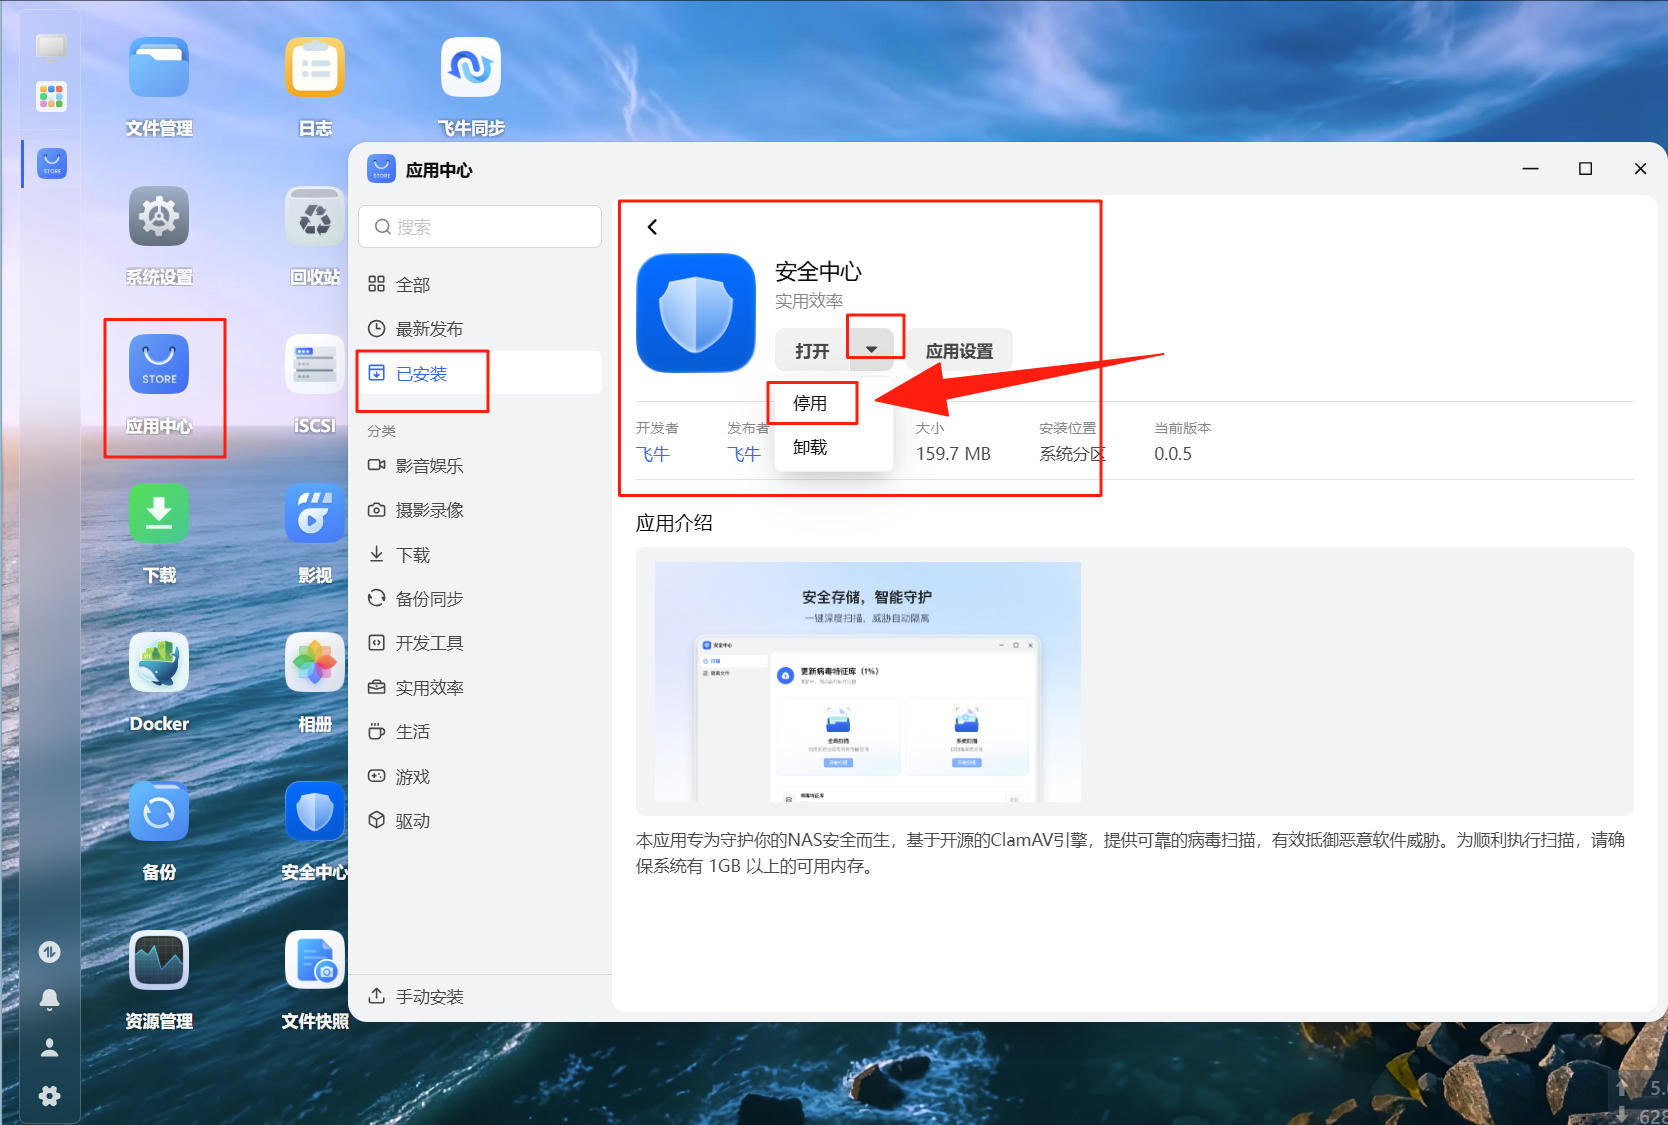Show 全部 apps in the sidebar

(480, 285)
